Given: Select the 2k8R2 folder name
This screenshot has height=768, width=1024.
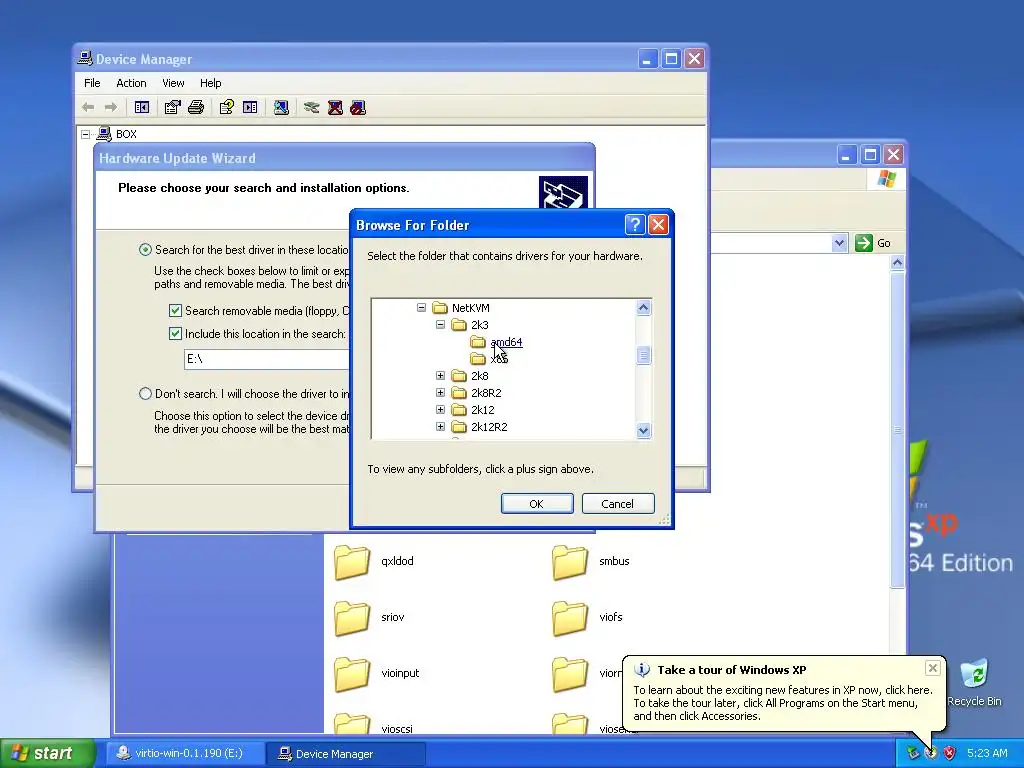Looking at the screenshot, I should point(486,392).
